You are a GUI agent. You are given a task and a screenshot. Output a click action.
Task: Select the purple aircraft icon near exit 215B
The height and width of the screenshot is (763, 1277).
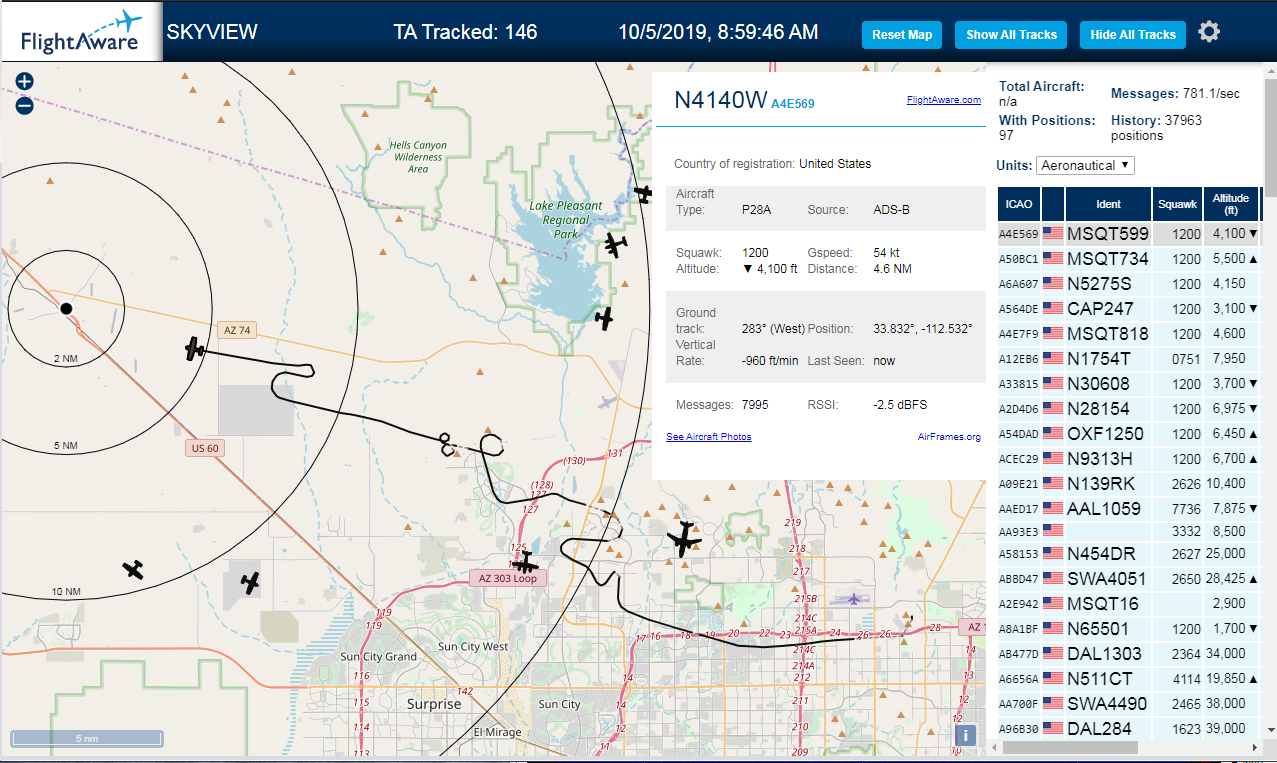tap(853, 599)
